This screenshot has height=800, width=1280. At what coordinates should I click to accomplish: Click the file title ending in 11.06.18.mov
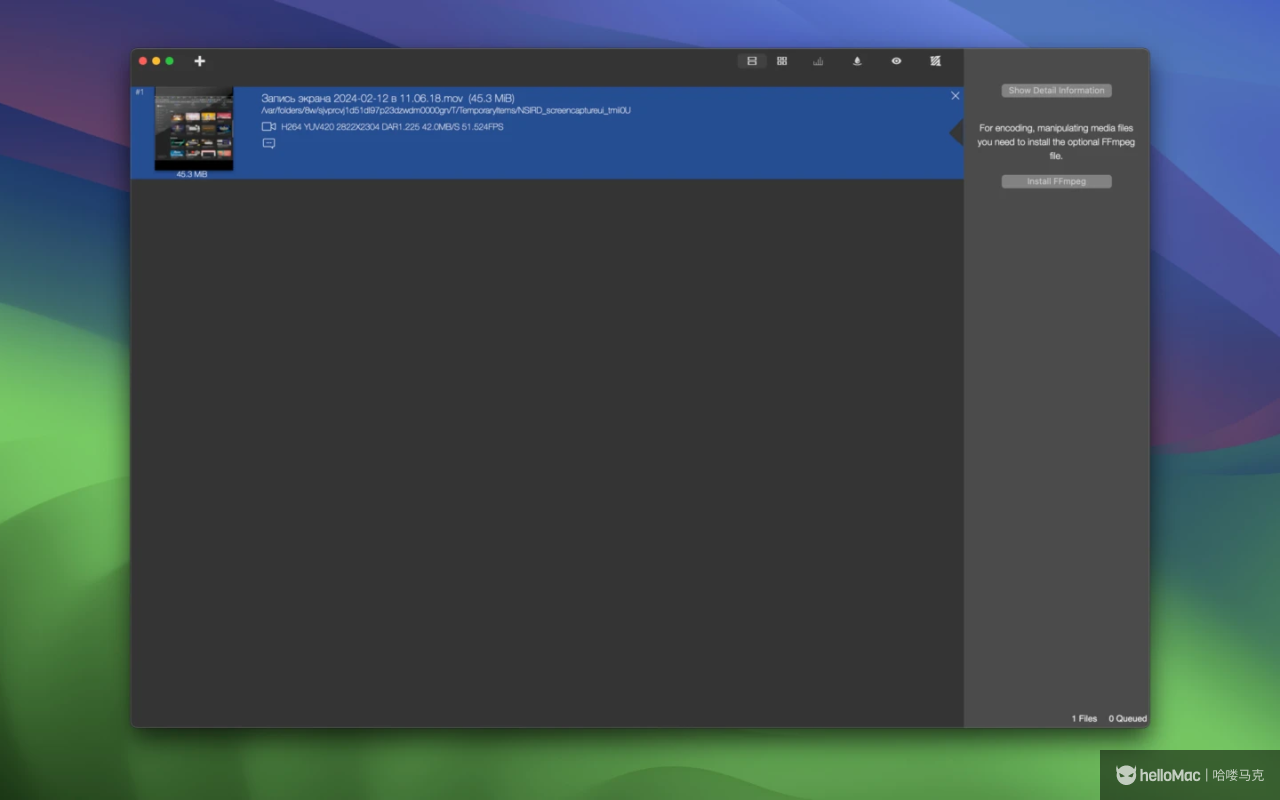point(363,98)
